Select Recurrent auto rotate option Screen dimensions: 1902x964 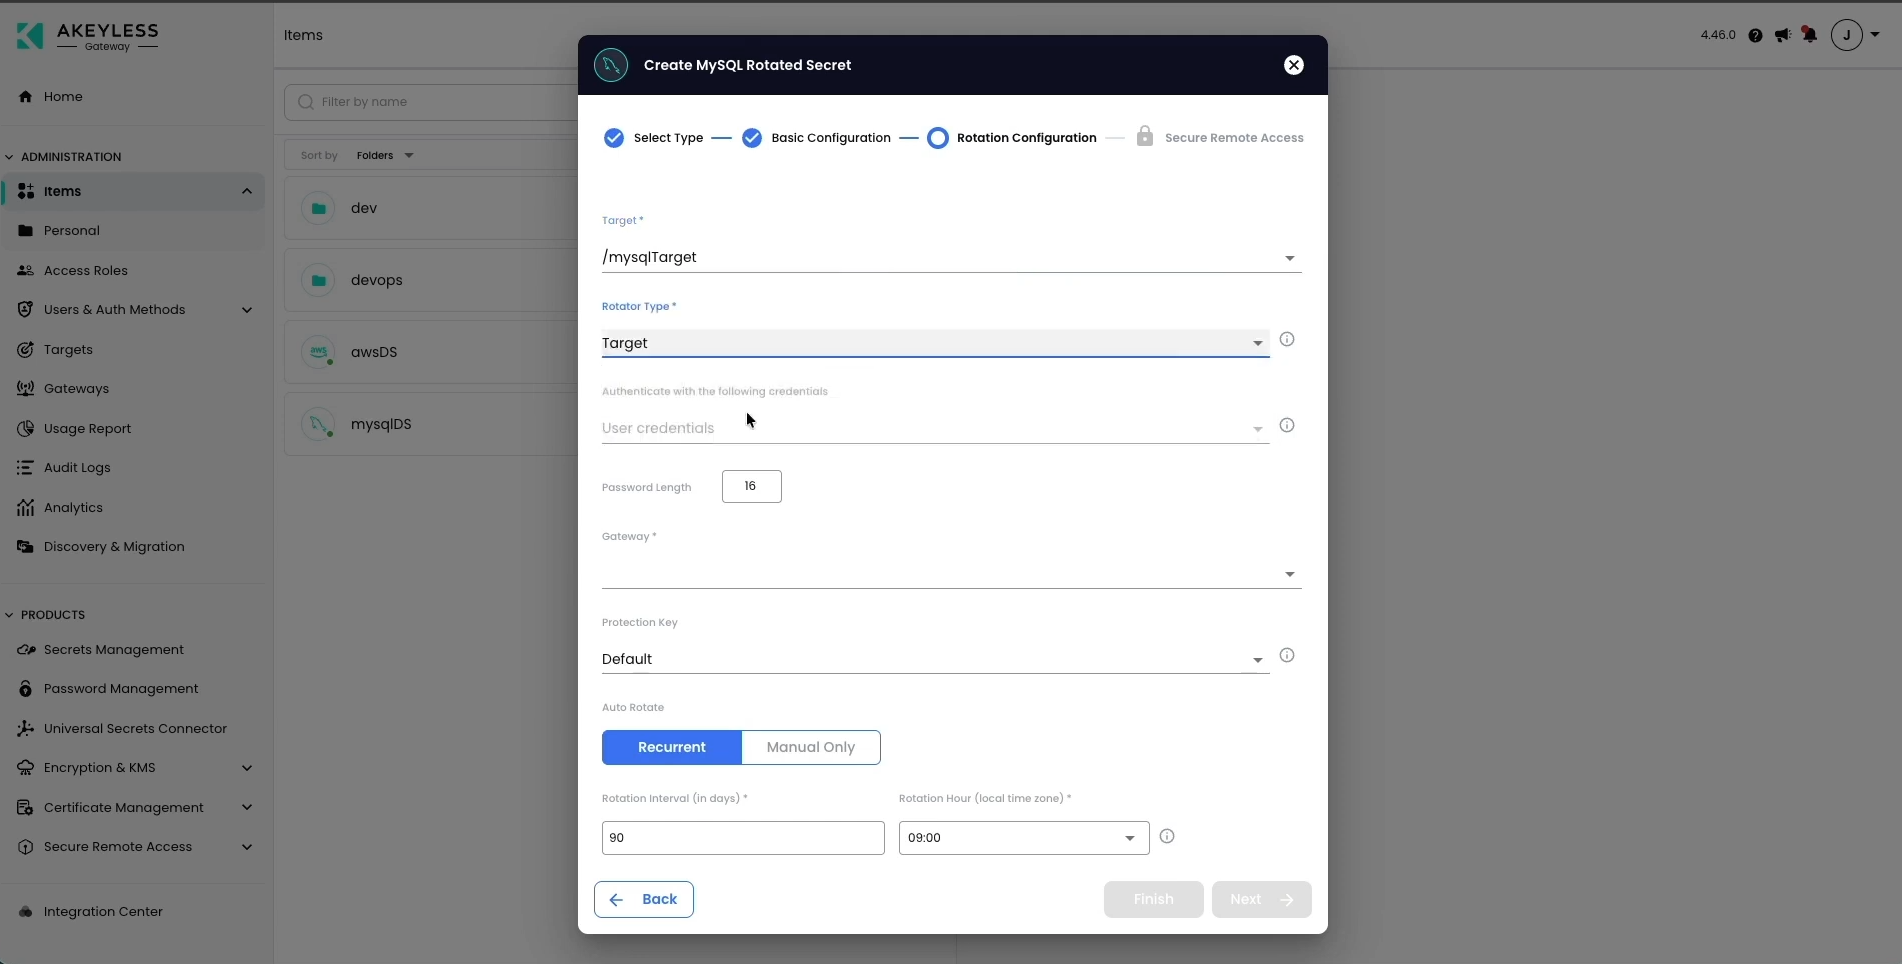click(x=672, y=747)
